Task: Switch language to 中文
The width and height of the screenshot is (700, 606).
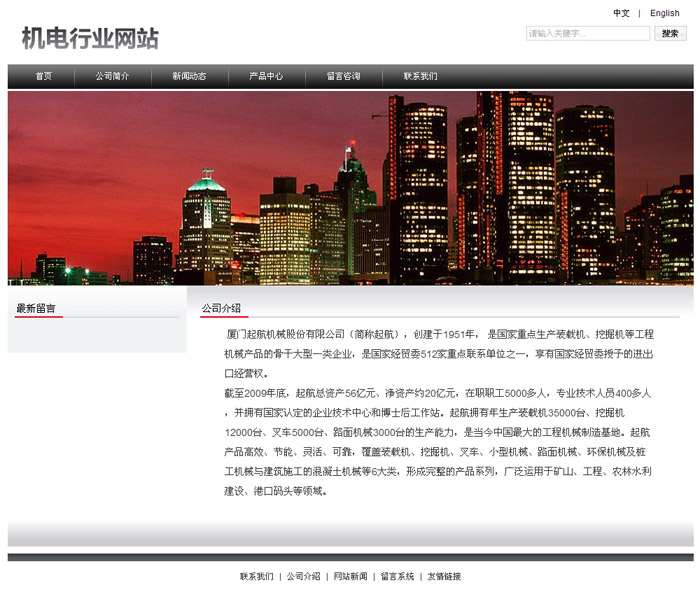Action: click(621, 13)
